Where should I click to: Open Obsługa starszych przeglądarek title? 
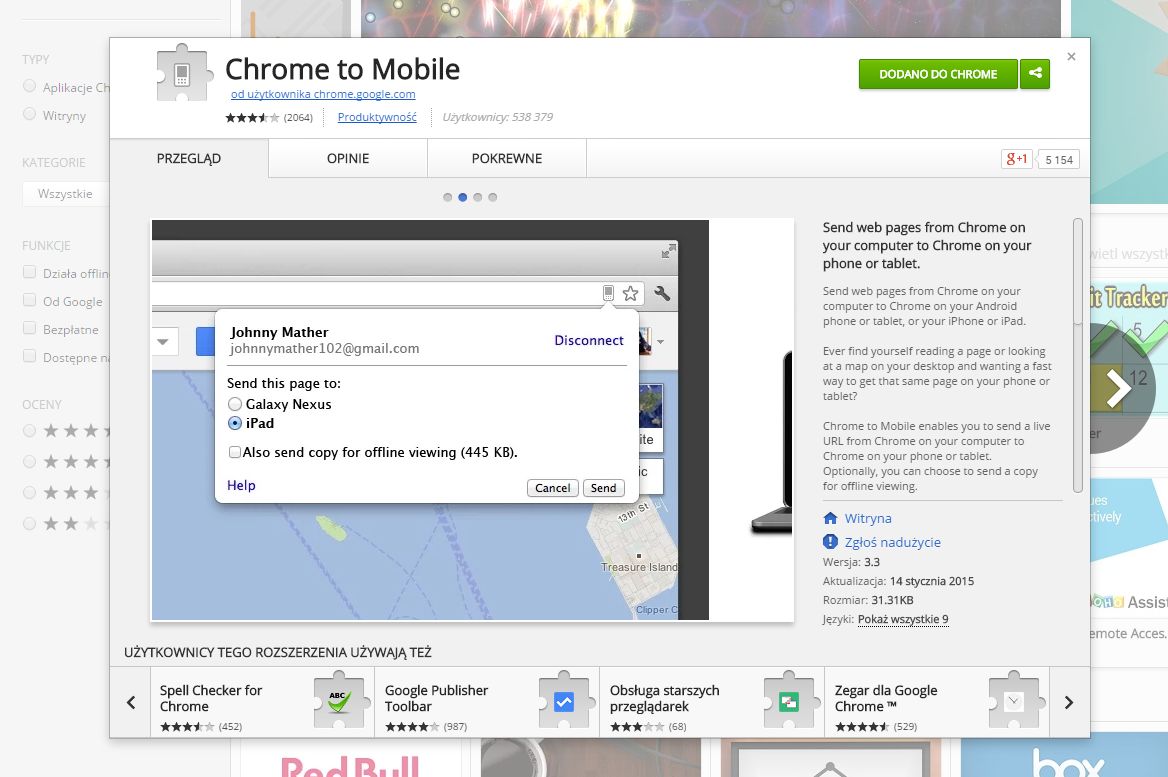point(664,698)
